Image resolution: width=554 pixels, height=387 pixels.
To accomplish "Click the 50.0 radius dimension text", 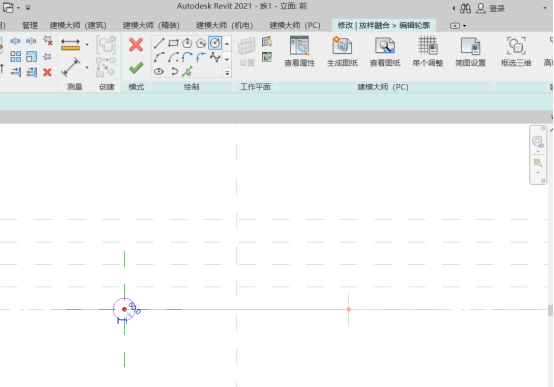I will coord(135,308).
